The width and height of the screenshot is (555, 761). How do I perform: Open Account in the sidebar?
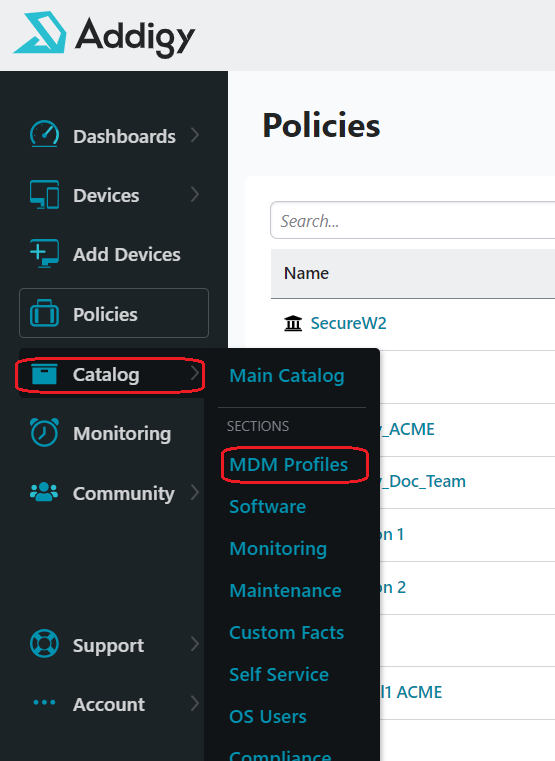pos(114,704)
